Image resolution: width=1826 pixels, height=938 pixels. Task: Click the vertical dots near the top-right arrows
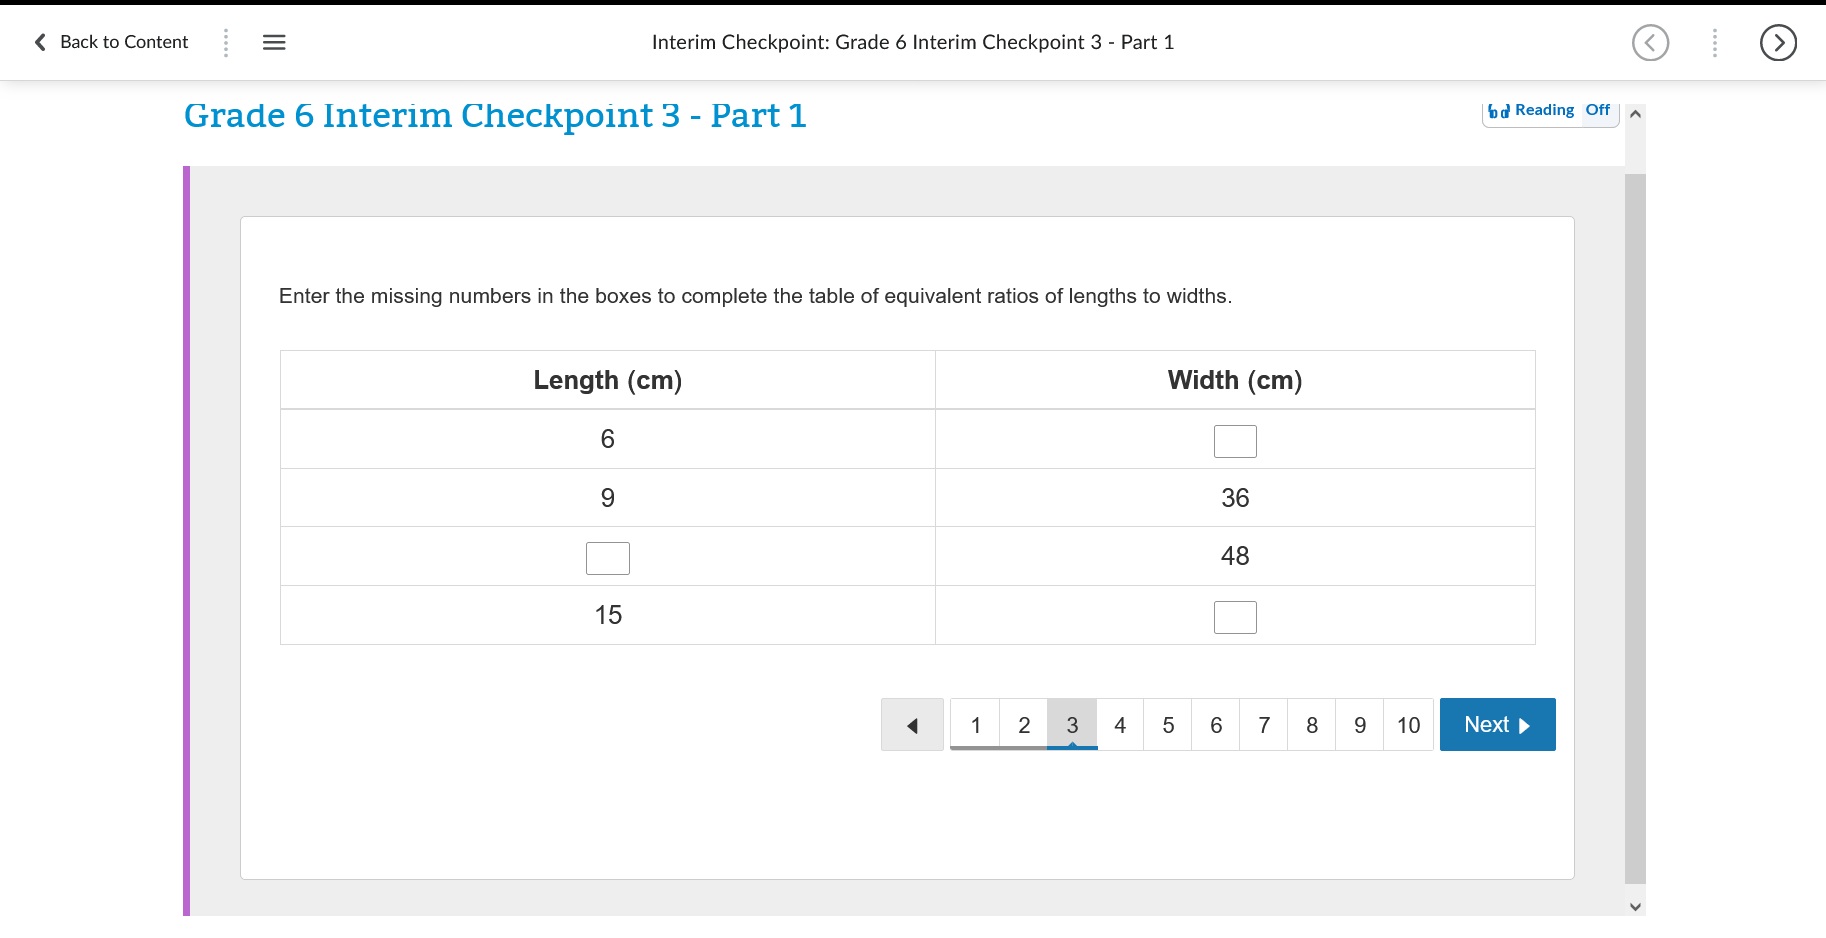tap(1714, 42)
